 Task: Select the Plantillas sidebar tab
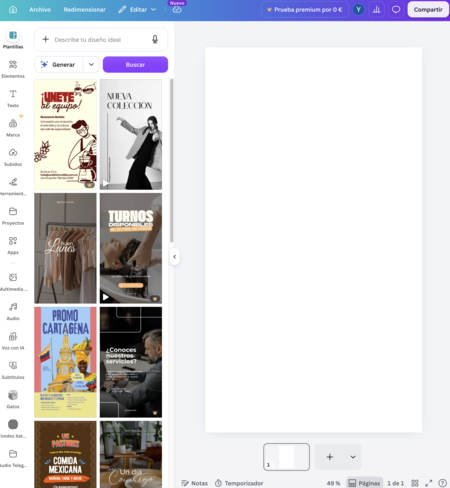point(13,39)
